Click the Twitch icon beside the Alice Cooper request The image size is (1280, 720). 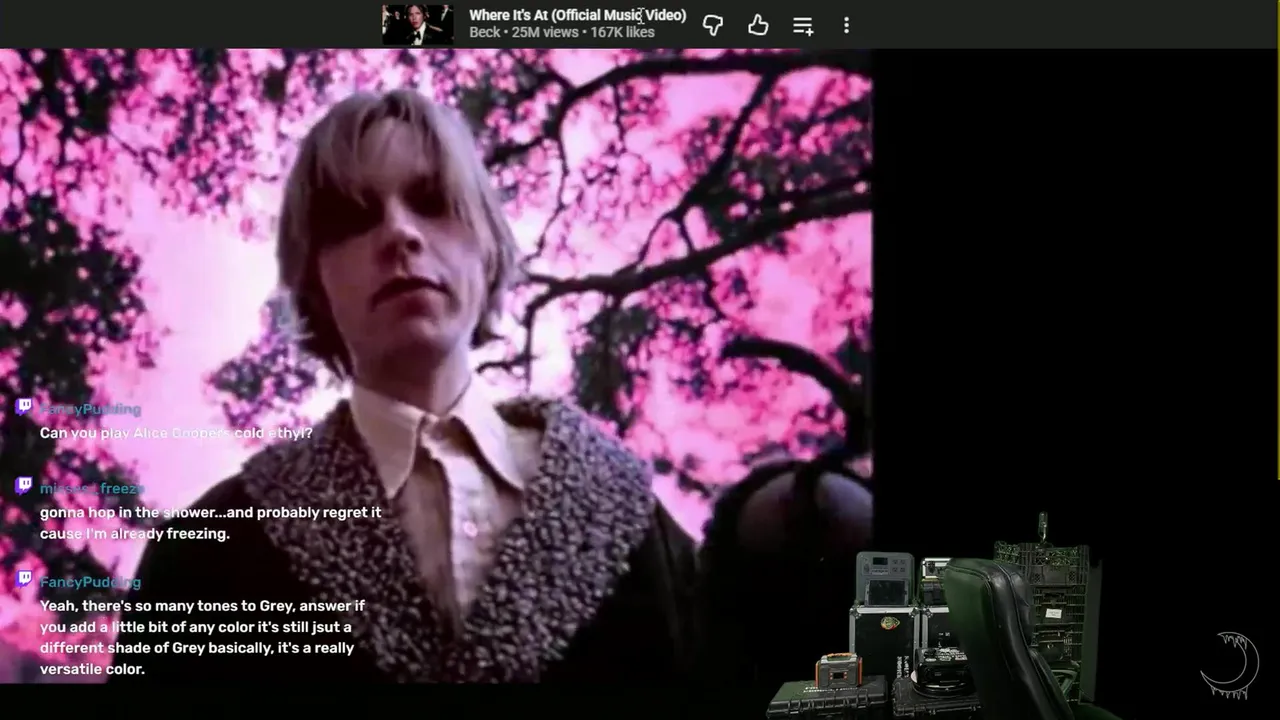[24, 406]
